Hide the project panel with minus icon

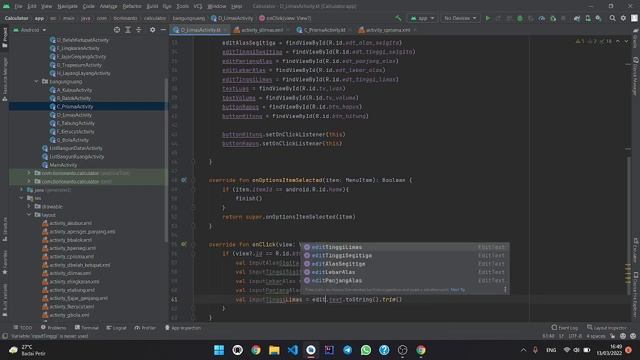pos(163,30)
